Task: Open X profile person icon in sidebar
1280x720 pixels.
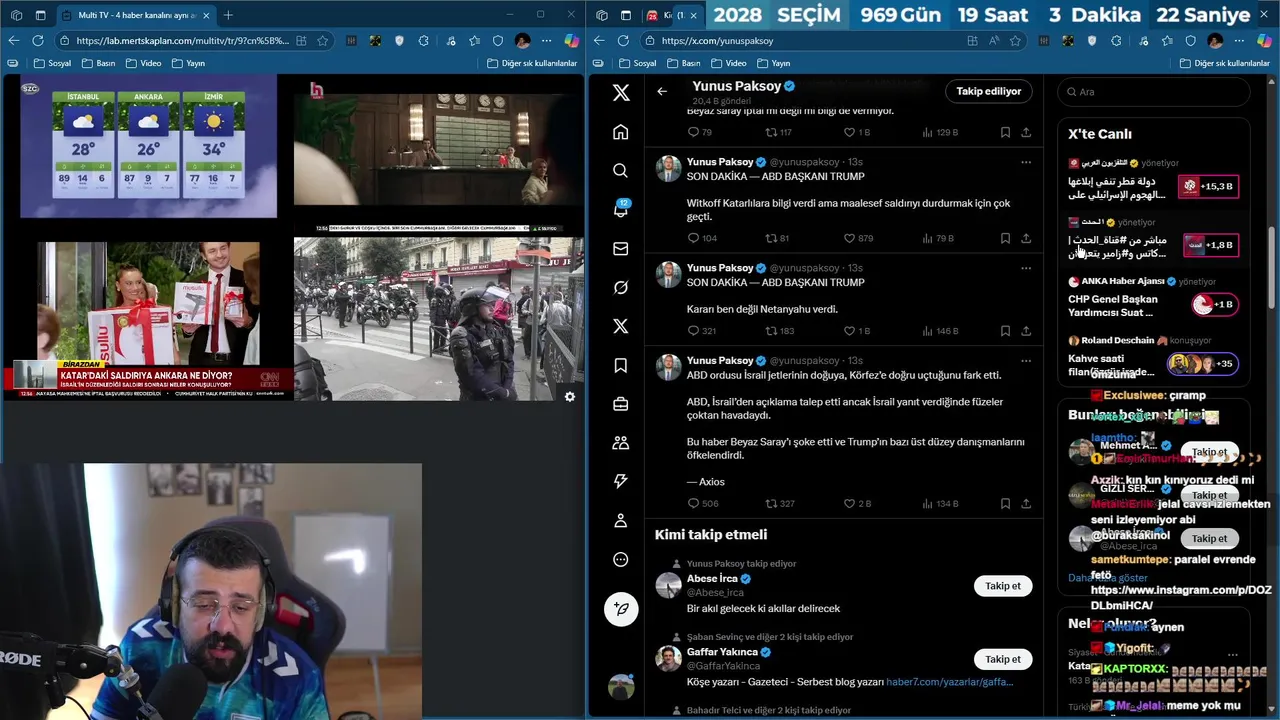Action: [x=621, y=521]
